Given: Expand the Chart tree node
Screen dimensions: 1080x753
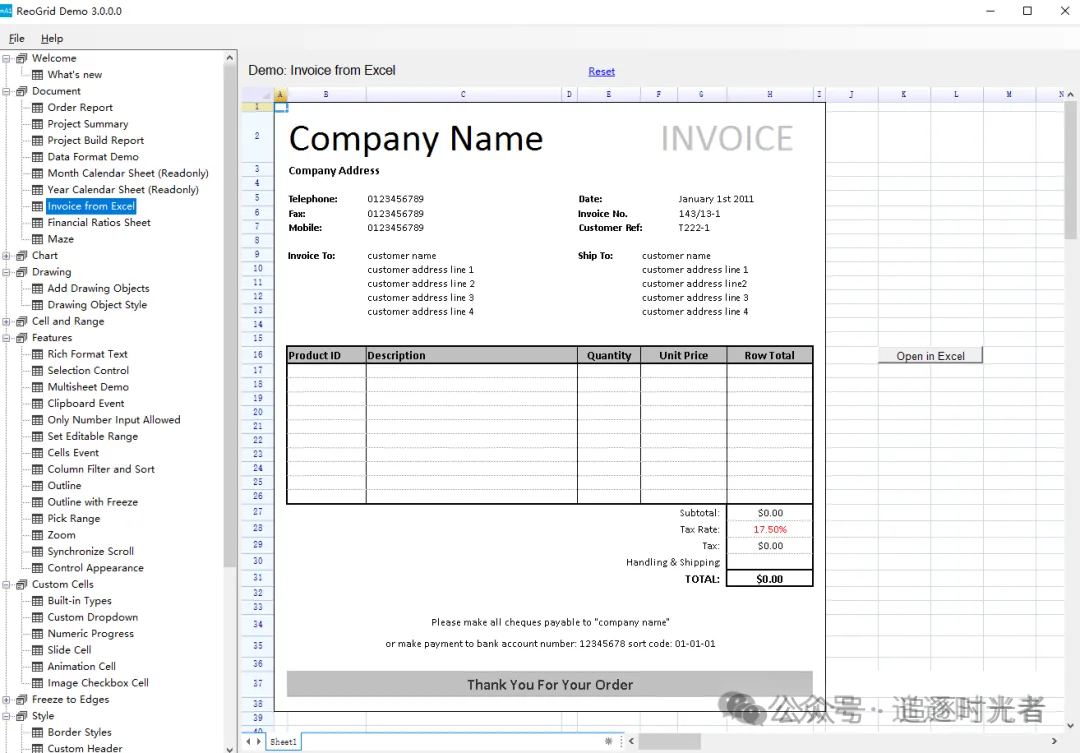Looking at the screenshot, I should coord(6,256).
